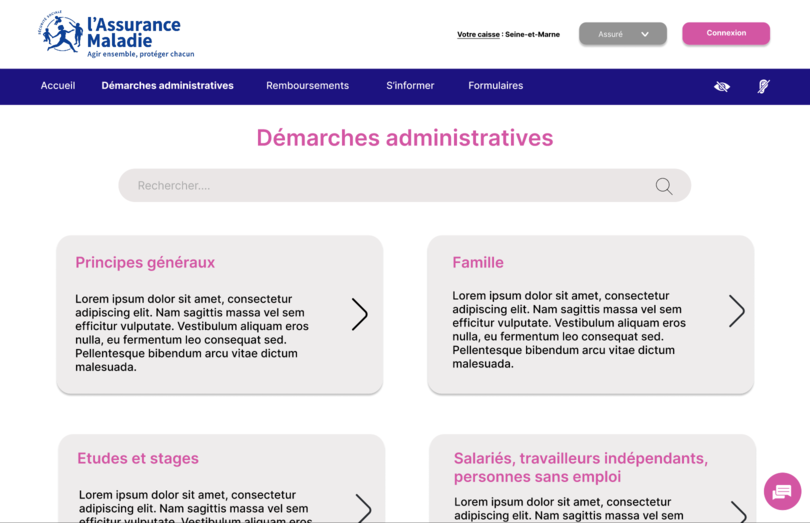This screenshot has height=523, width=810.
Task: Click the Votre caisse link
Action: click(x=478, y=35)
